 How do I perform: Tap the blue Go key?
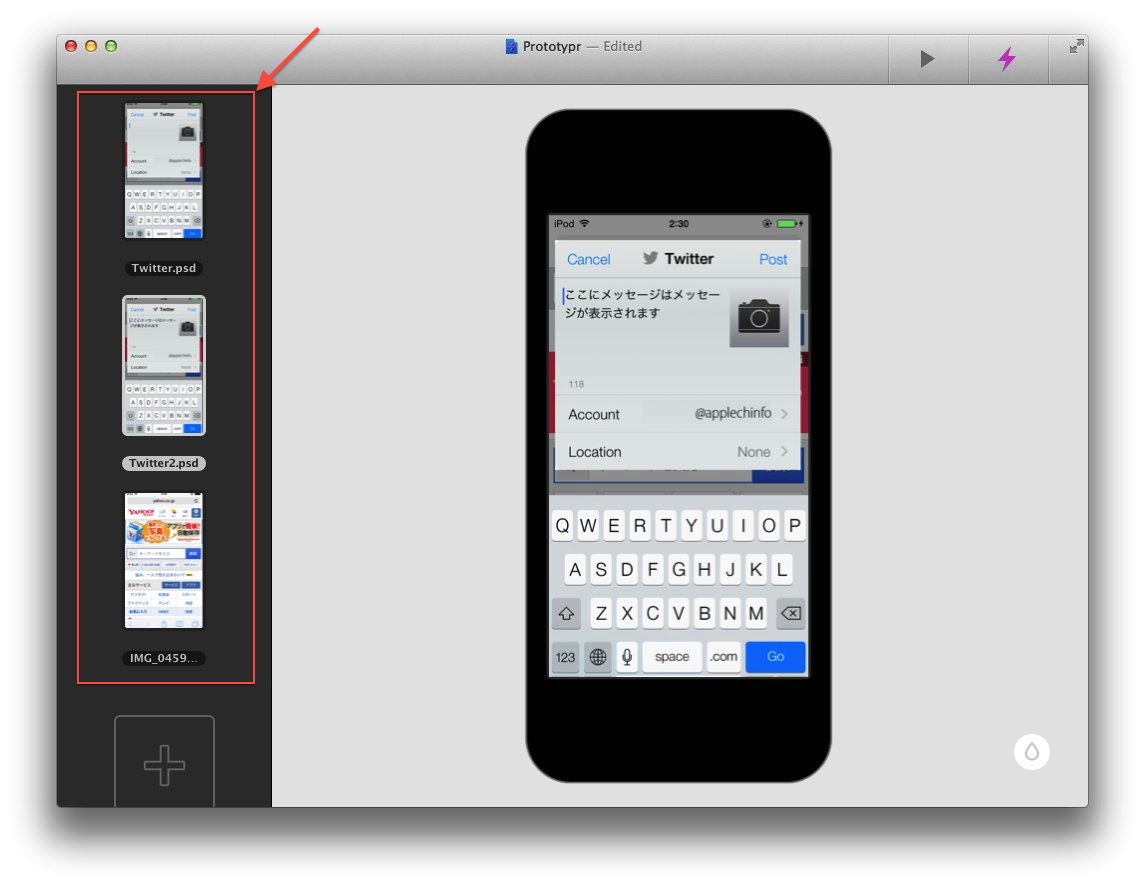(x=776, y=657)
